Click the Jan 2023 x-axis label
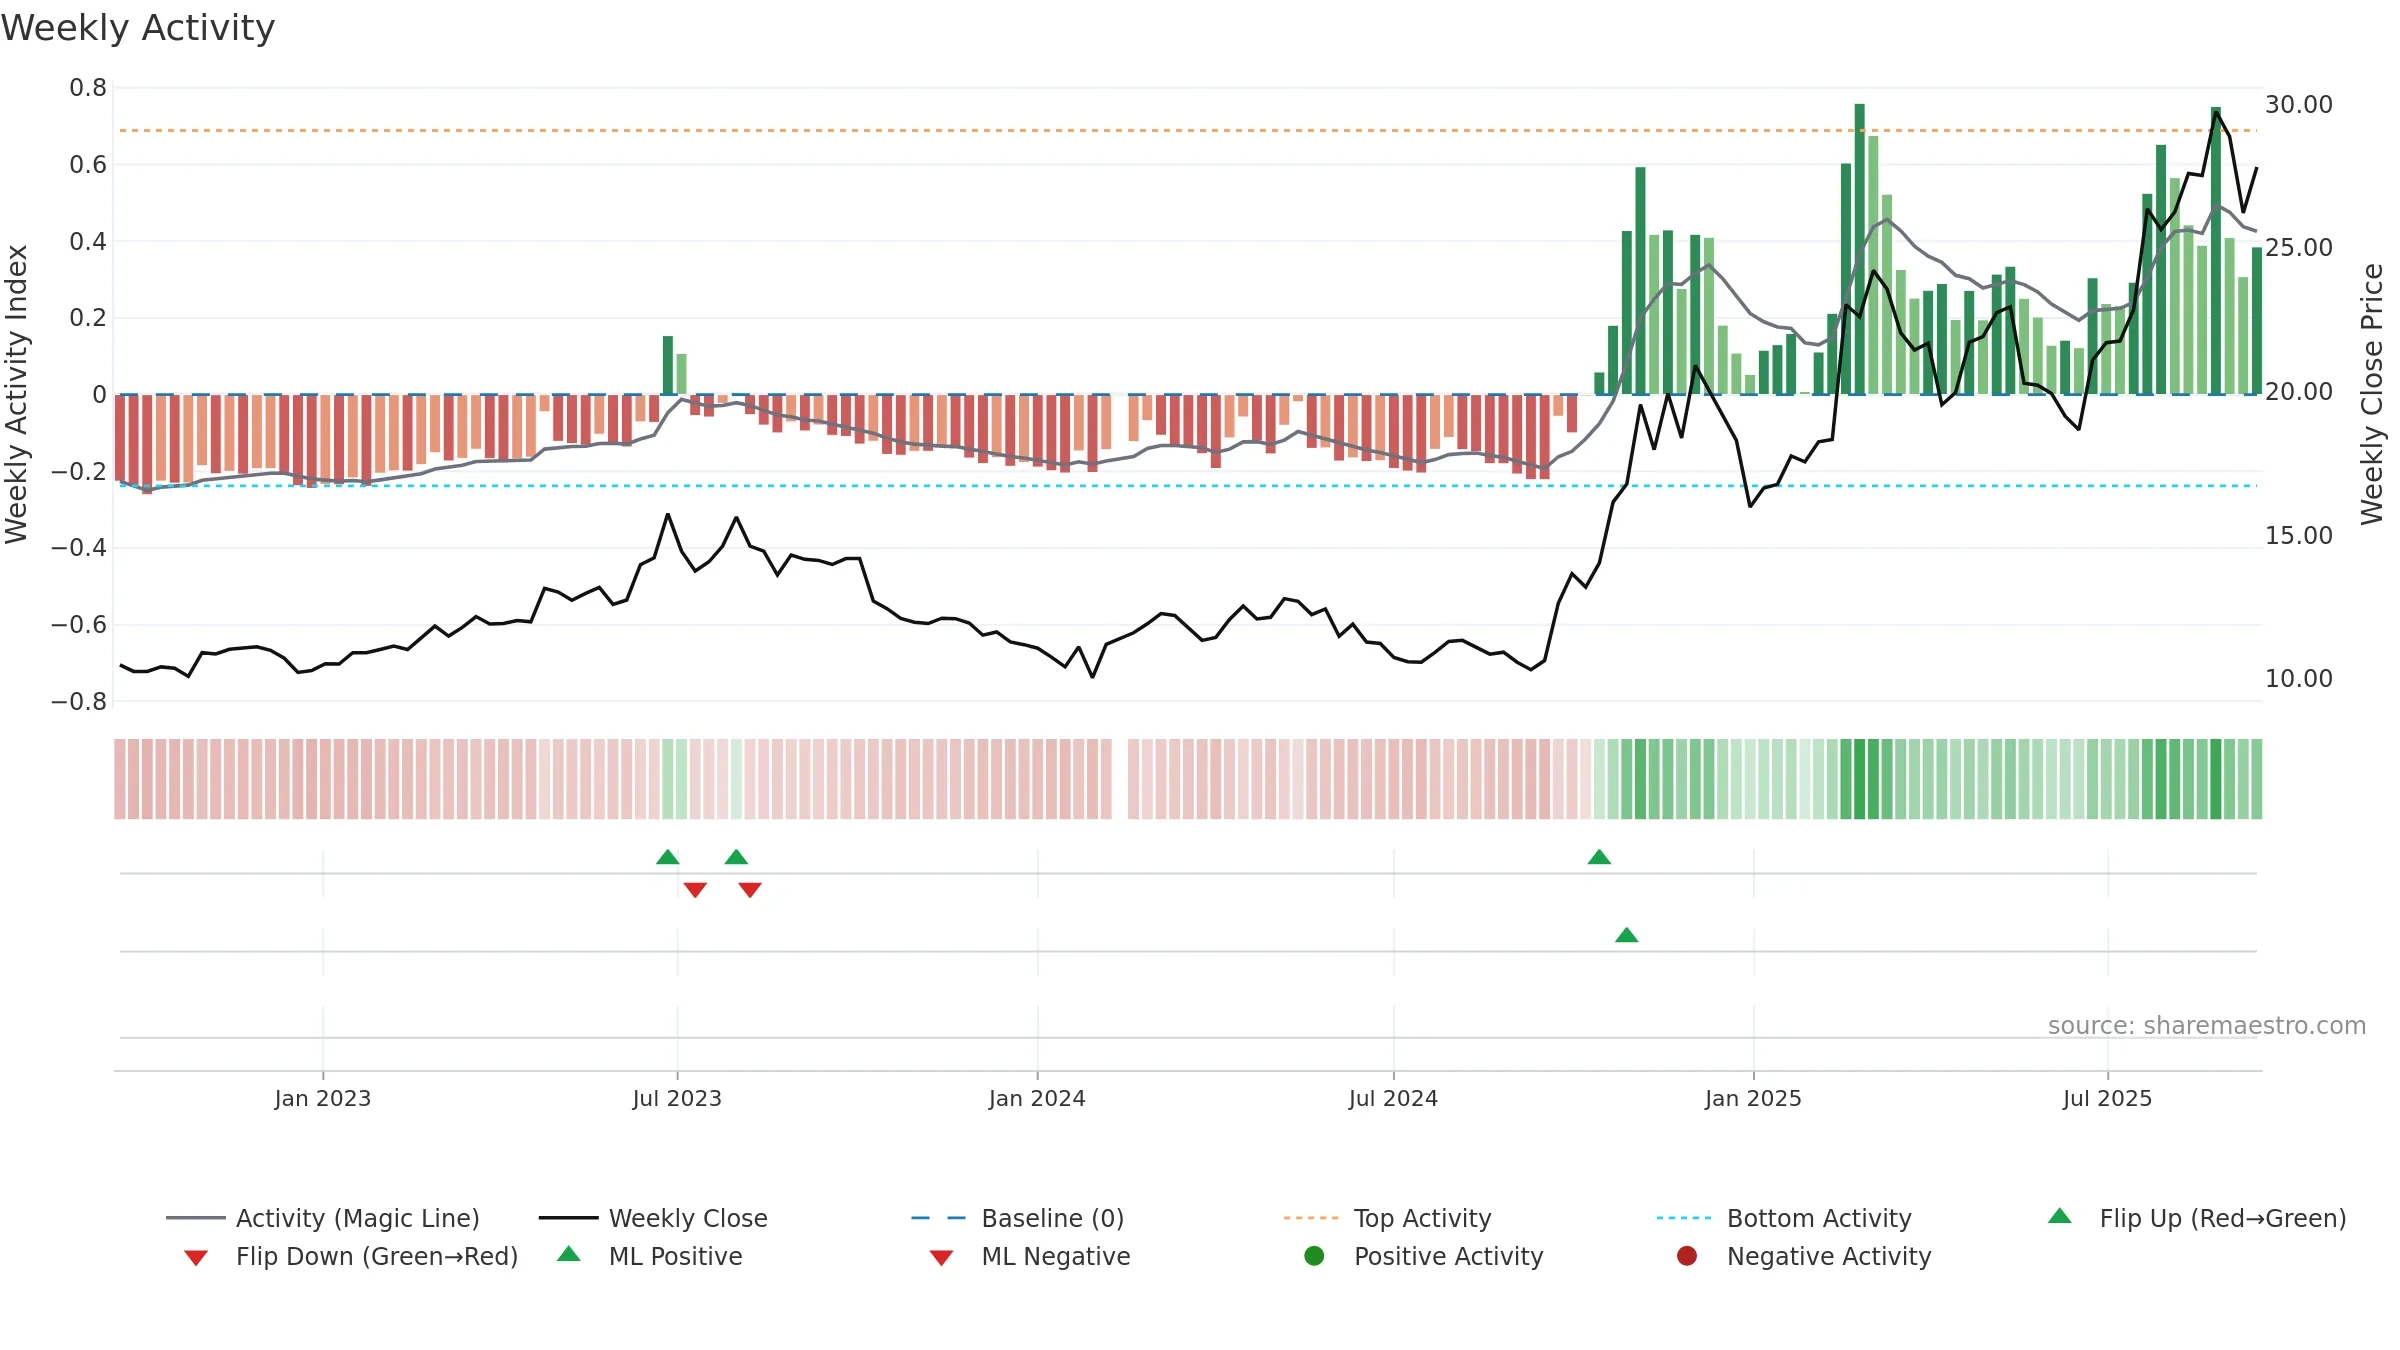Screen dimensions: 2400x1350 coord(322,1098)
